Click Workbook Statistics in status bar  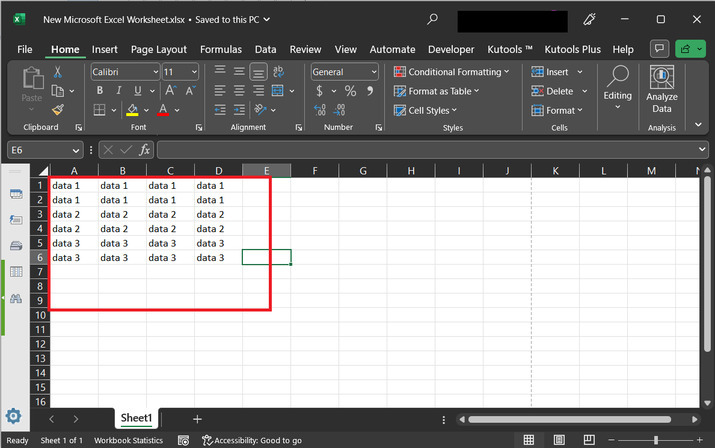[x=128, y=440]
